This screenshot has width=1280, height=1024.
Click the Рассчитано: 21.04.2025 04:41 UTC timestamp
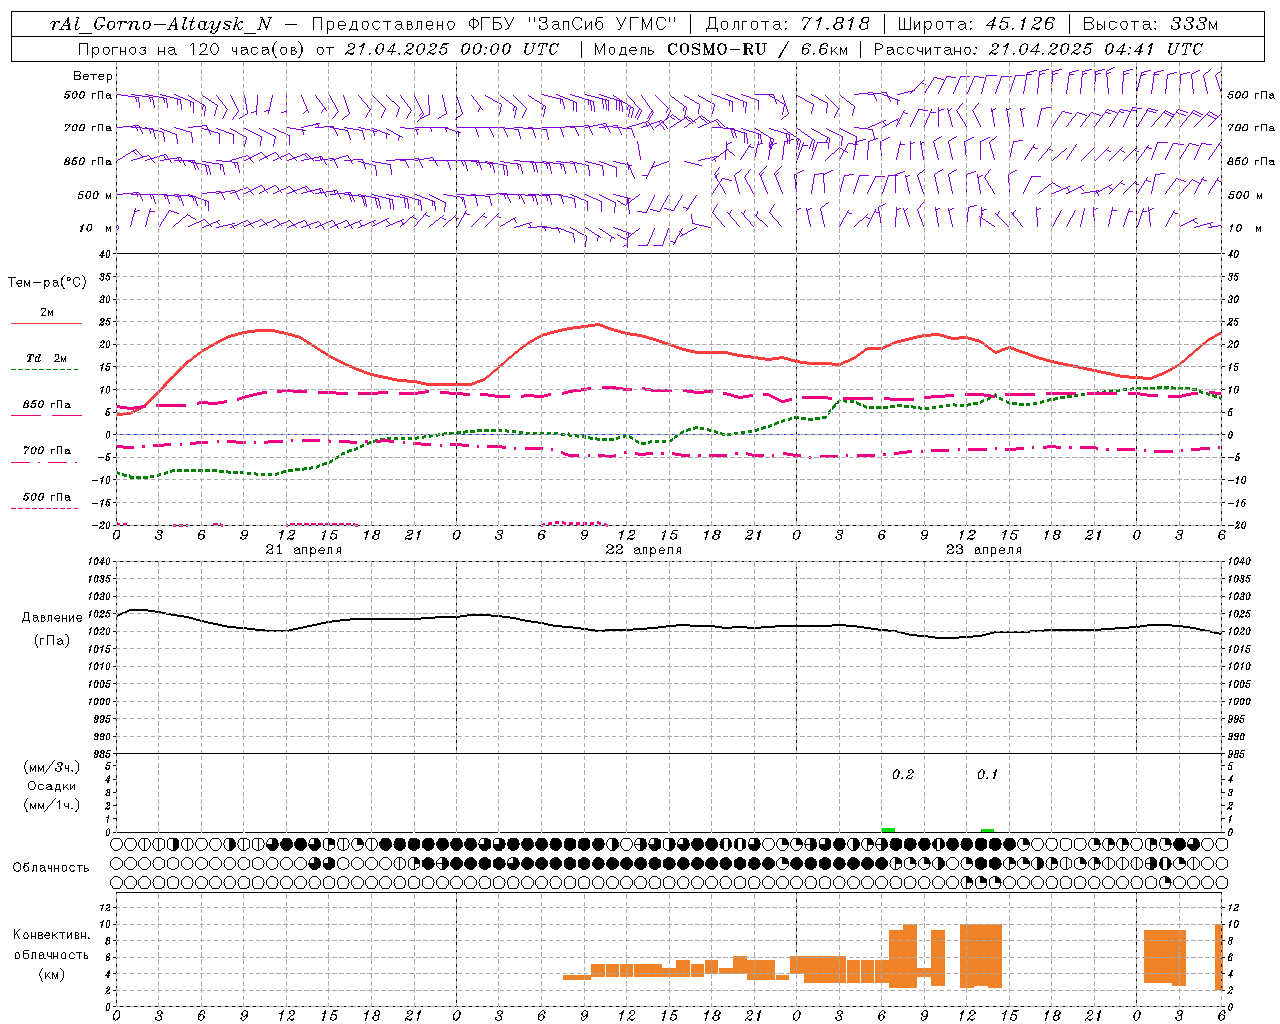[1038, 49]
